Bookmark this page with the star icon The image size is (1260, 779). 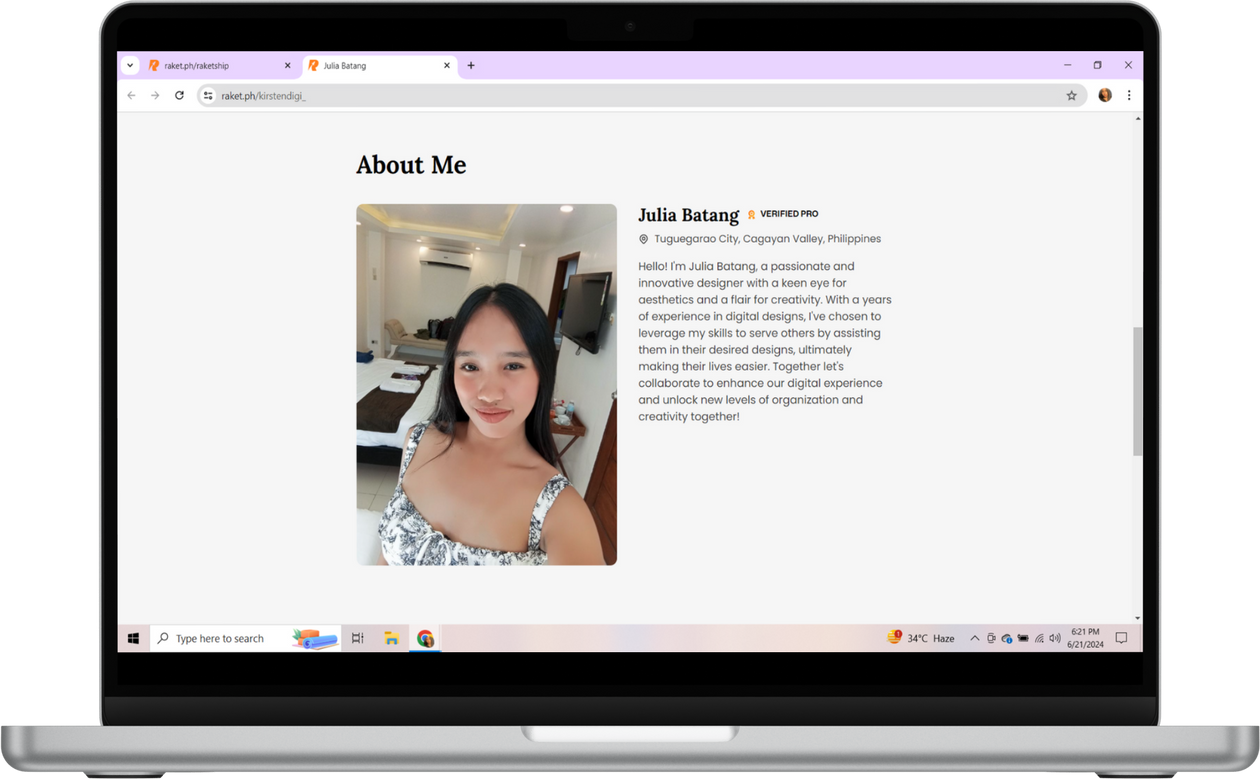[1071, 95]
